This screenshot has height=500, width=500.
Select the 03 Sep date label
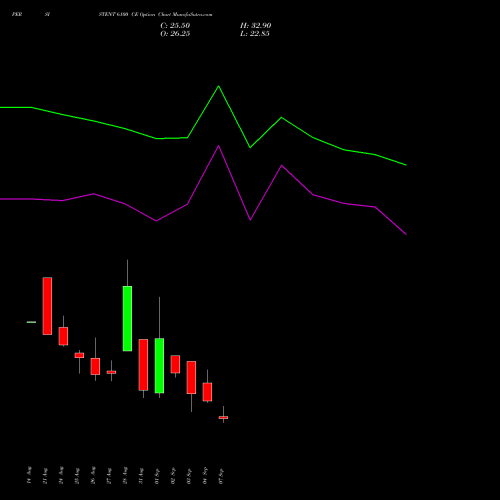(x=189, y=476)
